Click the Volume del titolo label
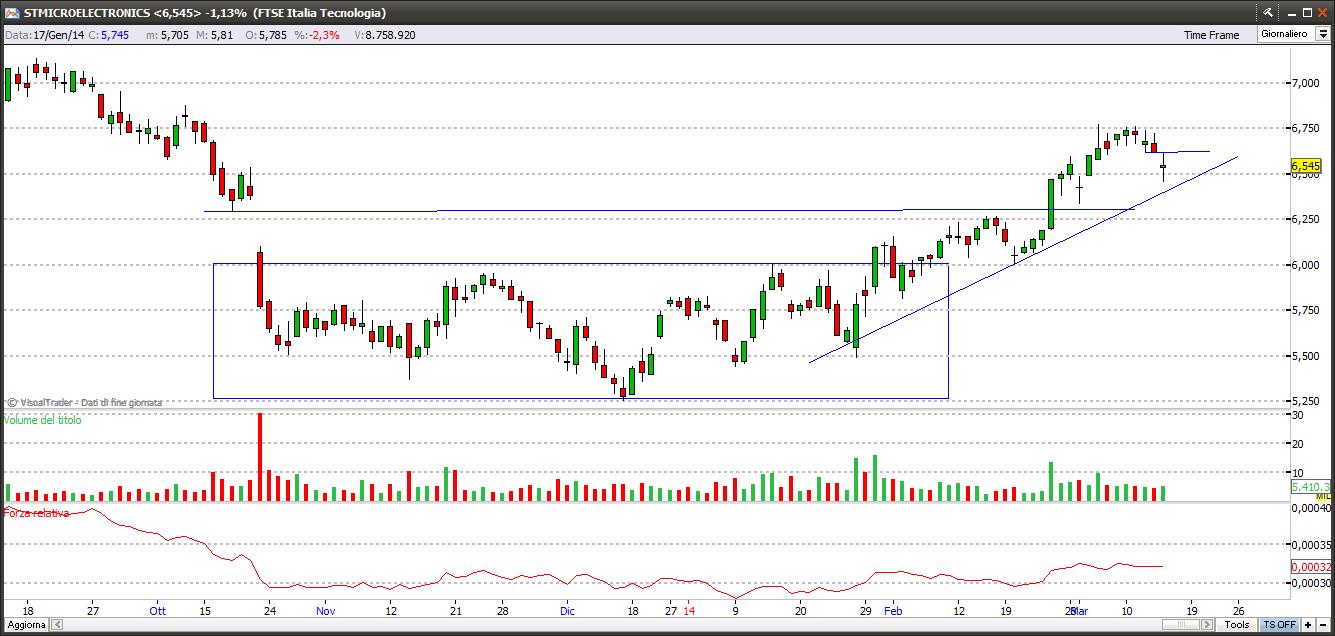Image resolution: width=1335 pixels, height=636 pixels. pos(43,420)
